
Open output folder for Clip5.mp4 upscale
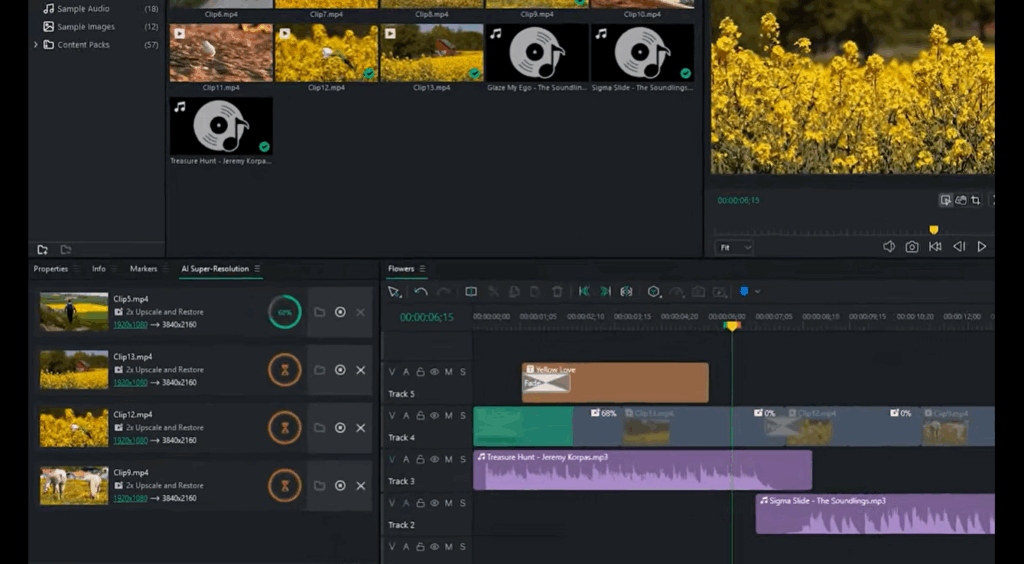click(x=320, y=312)
